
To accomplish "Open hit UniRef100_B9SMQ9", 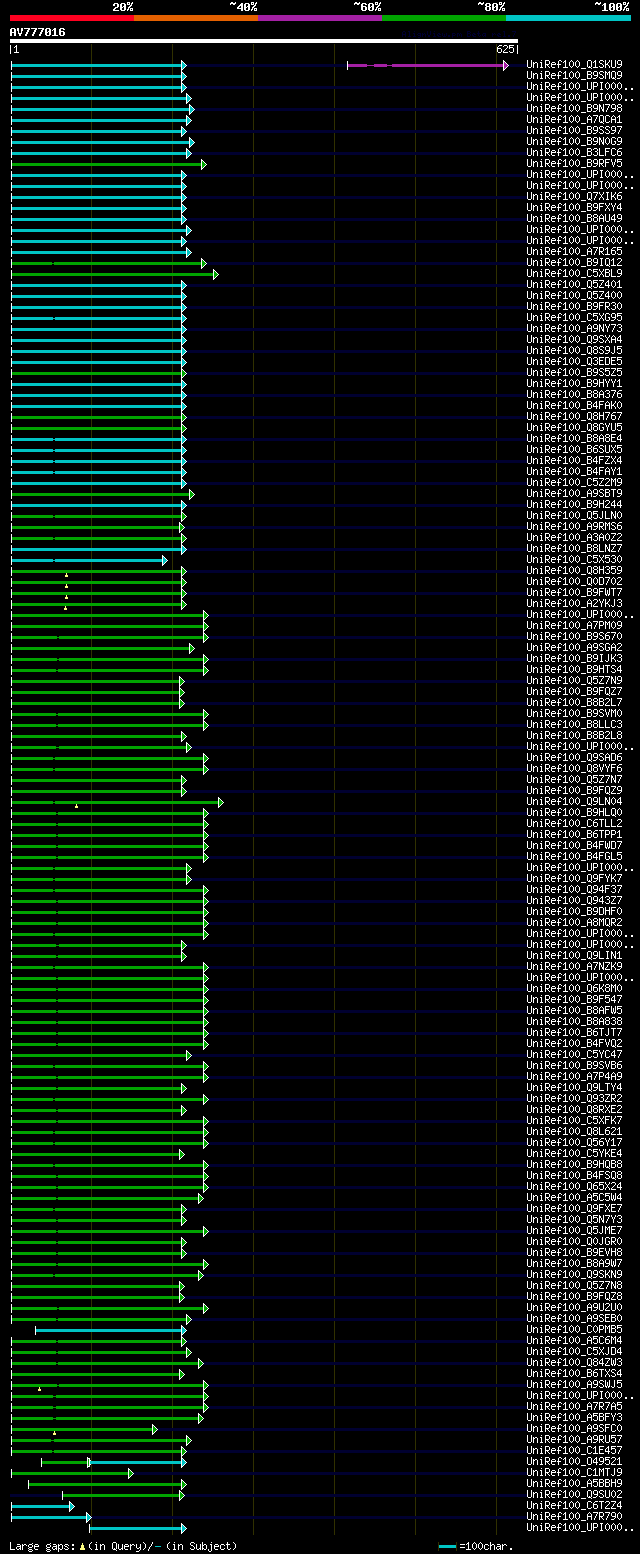I will pyautogui.click(x=574, y=75).
